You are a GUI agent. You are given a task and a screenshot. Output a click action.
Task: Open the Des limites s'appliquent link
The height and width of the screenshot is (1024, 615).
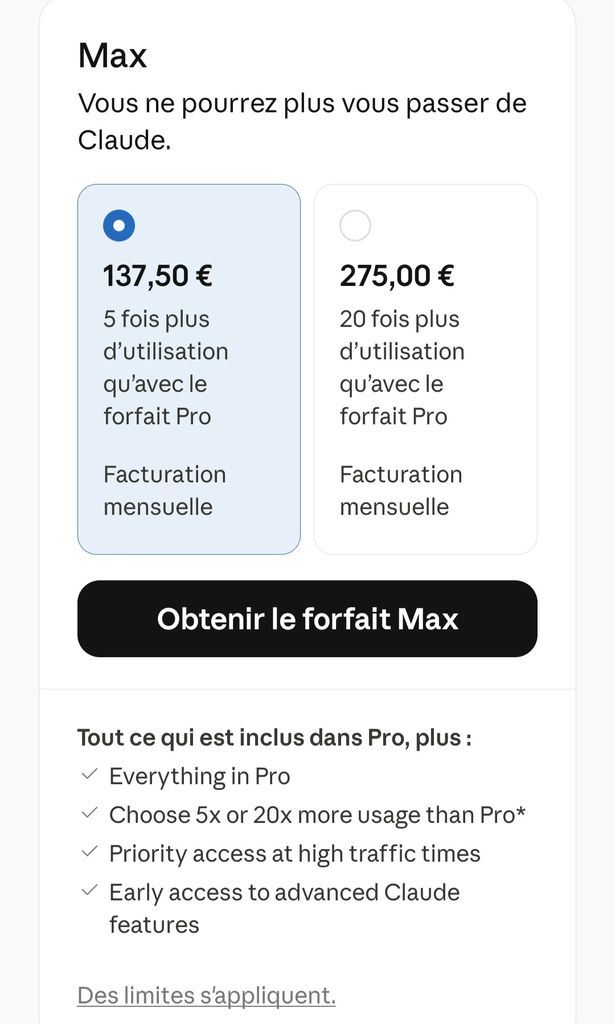tap(206, 995)
